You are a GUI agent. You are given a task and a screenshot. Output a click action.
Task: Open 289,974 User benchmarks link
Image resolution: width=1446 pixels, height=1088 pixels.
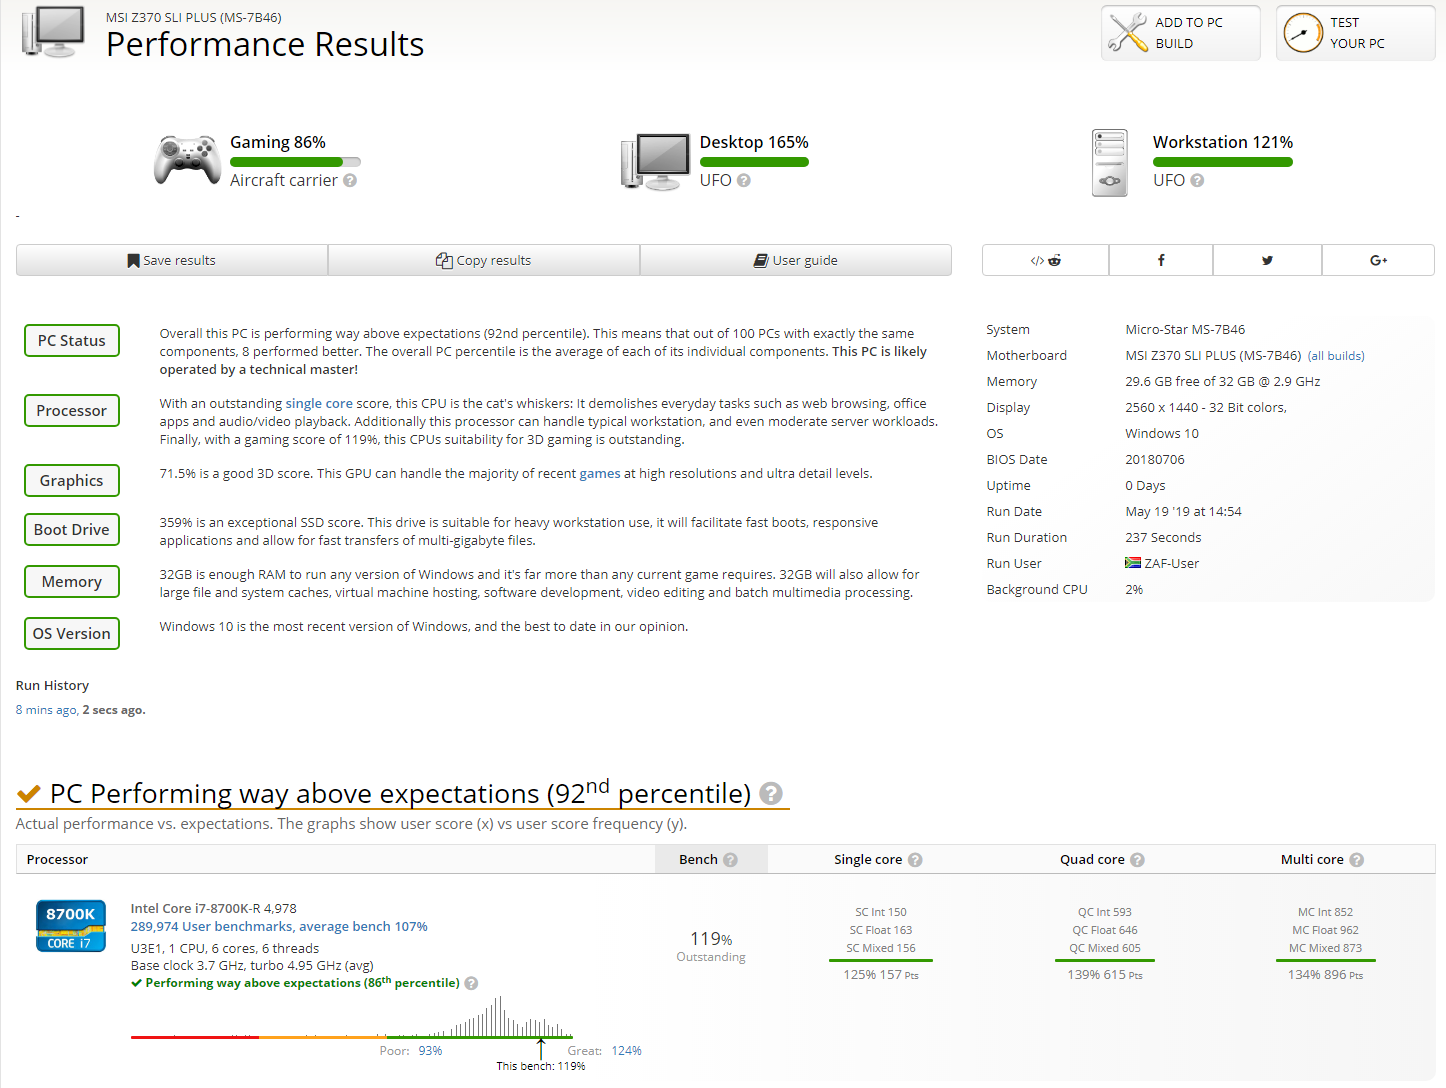point(279,927)
